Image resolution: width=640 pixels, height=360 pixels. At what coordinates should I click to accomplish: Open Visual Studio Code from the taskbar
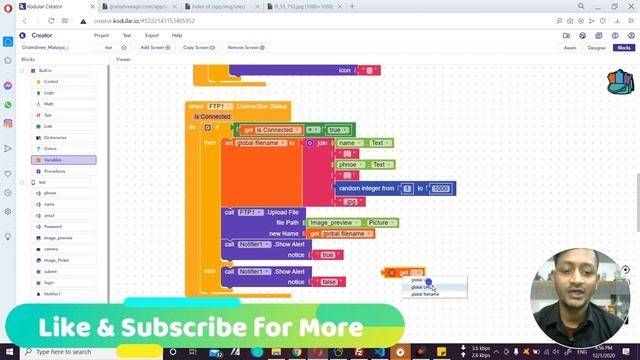(380, 352)
